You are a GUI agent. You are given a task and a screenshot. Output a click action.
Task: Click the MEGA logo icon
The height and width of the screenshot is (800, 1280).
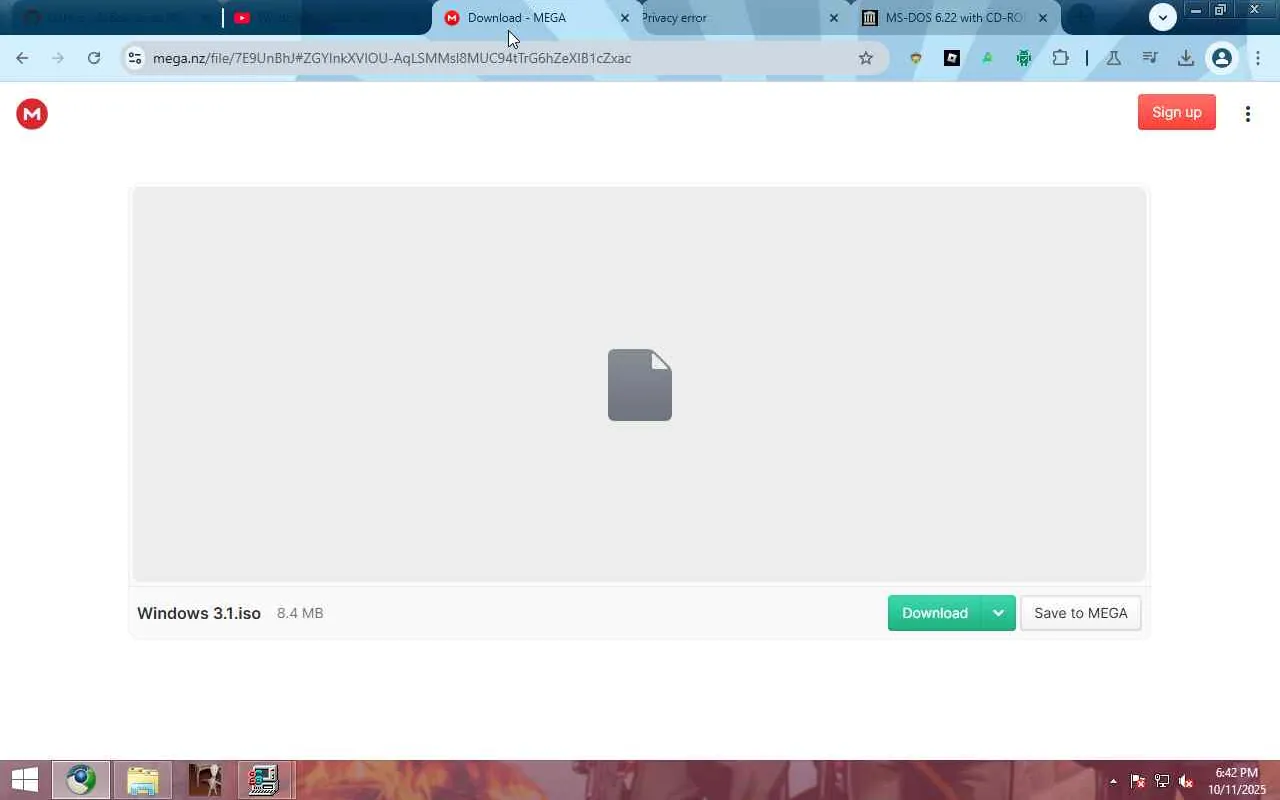[32, 114]
